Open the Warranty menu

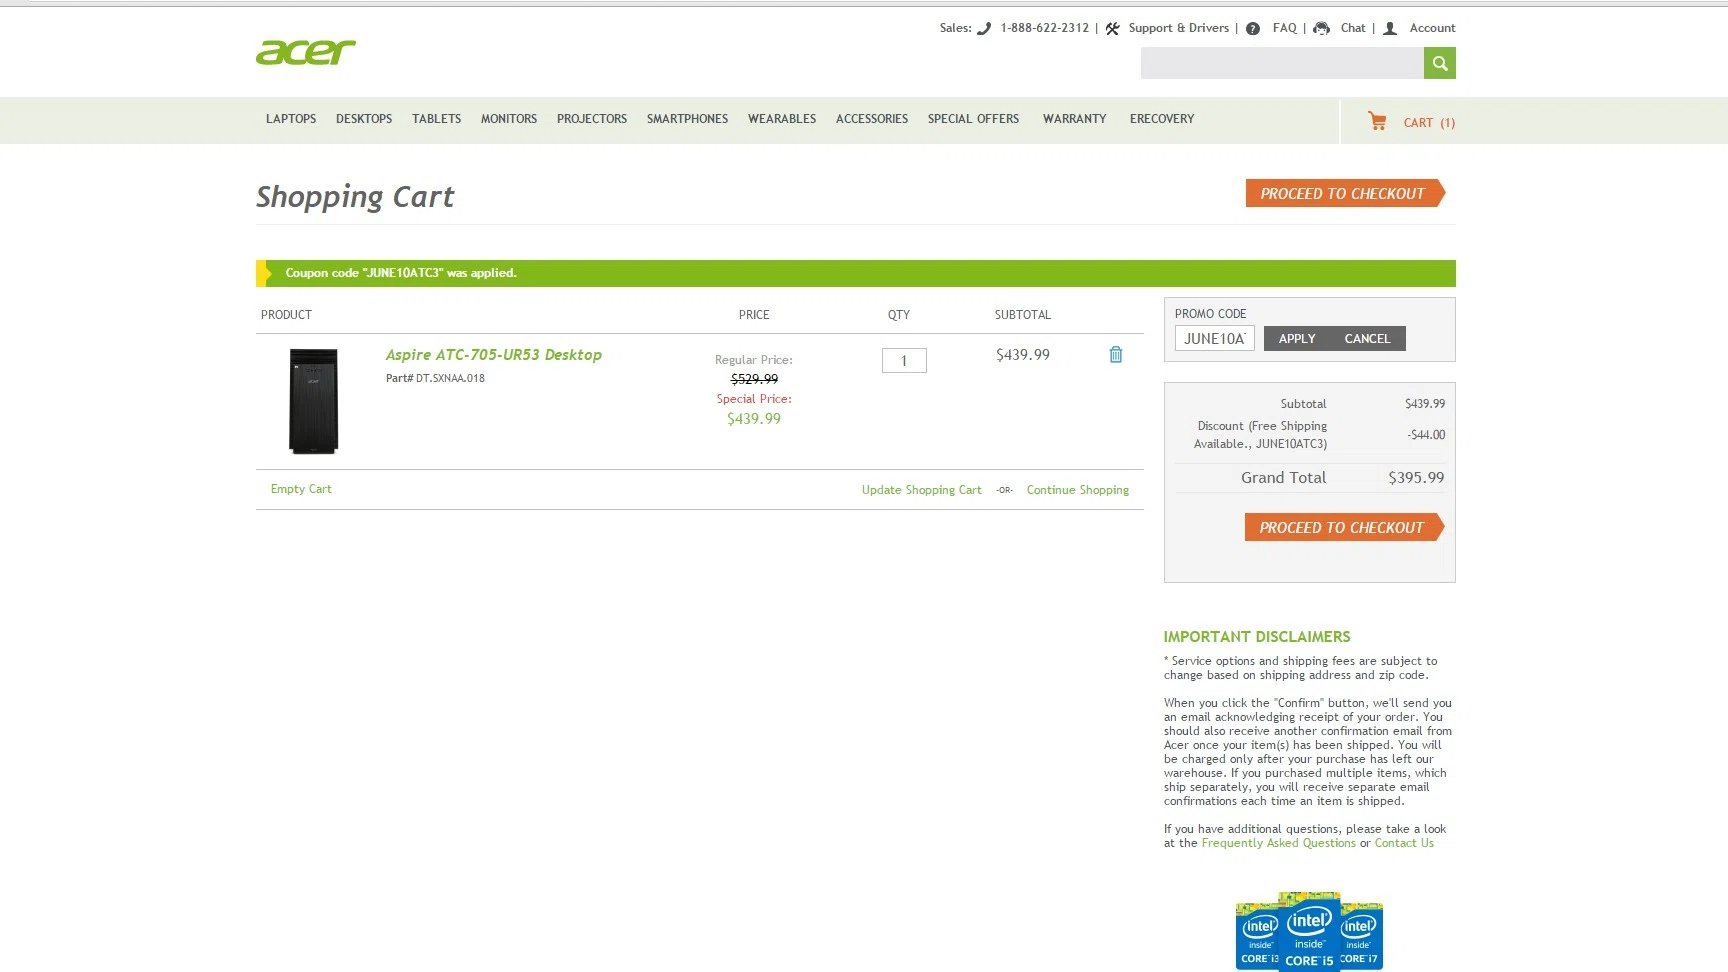click(x=1074, y=119)
